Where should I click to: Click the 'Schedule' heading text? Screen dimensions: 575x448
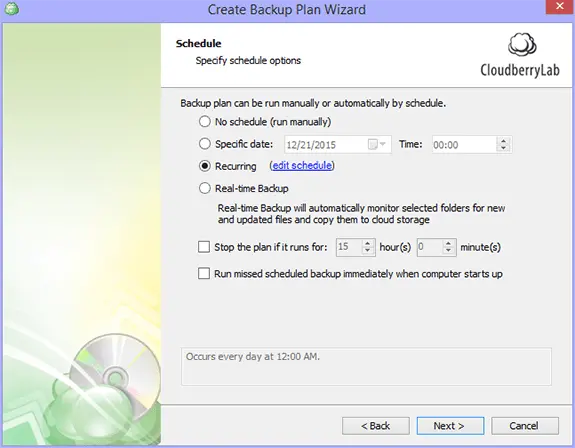[198, 43]
